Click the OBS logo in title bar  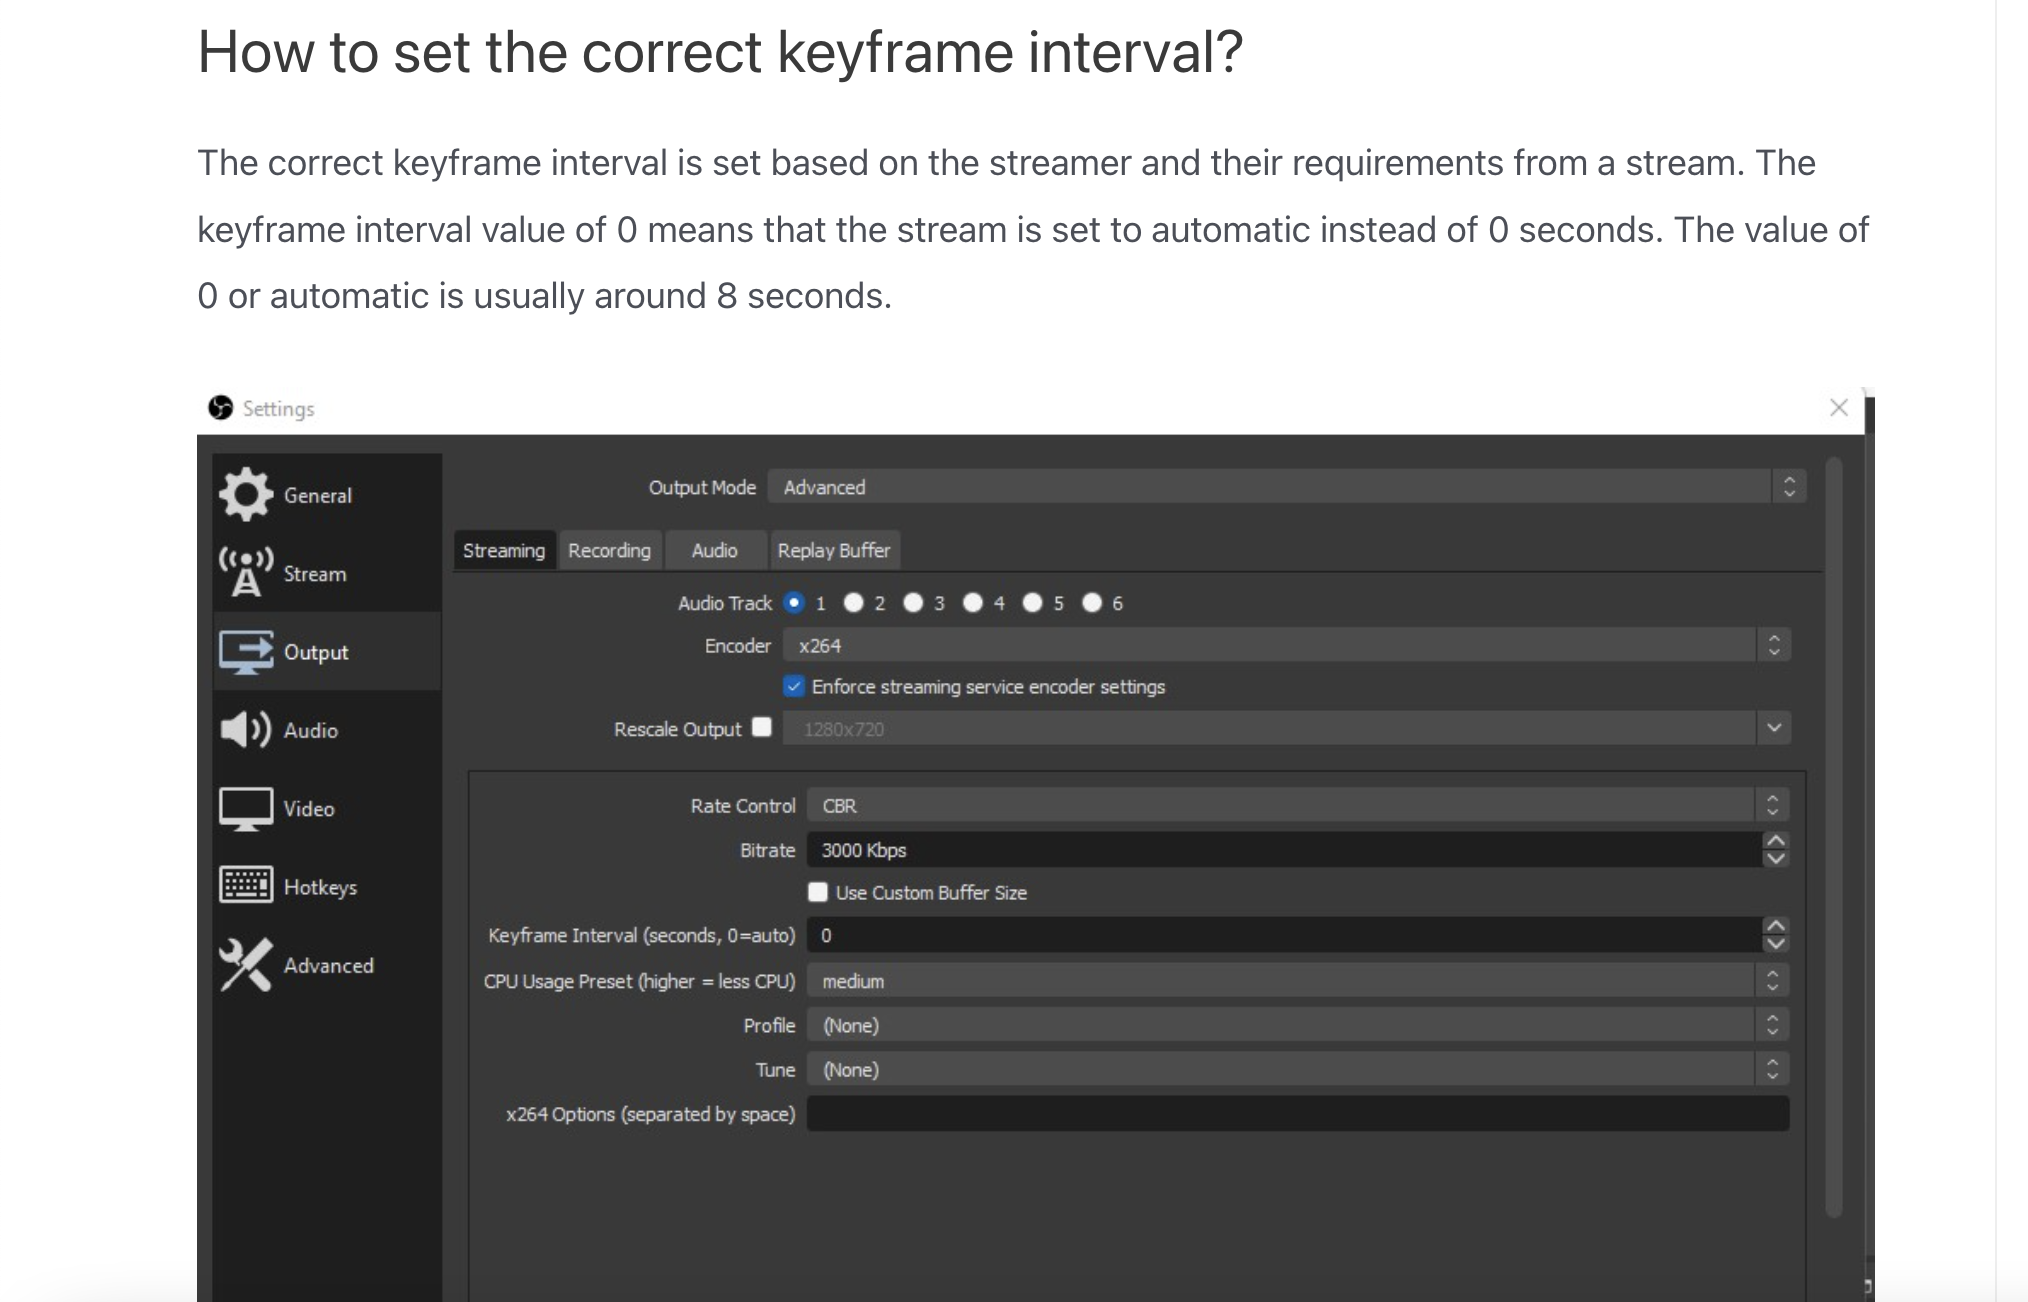[220, 408]
